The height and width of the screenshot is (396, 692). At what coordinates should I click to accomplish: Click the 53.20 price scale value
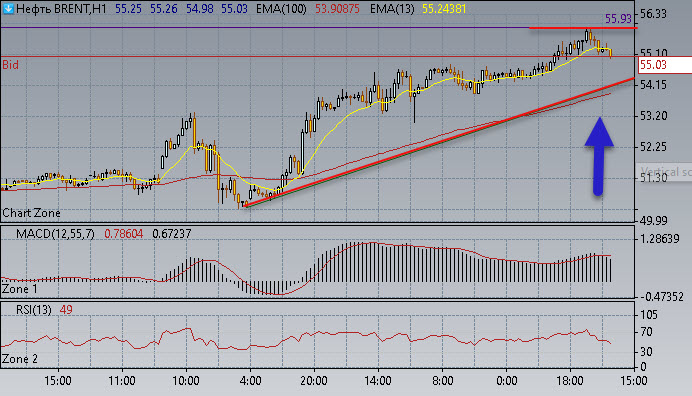653,116
